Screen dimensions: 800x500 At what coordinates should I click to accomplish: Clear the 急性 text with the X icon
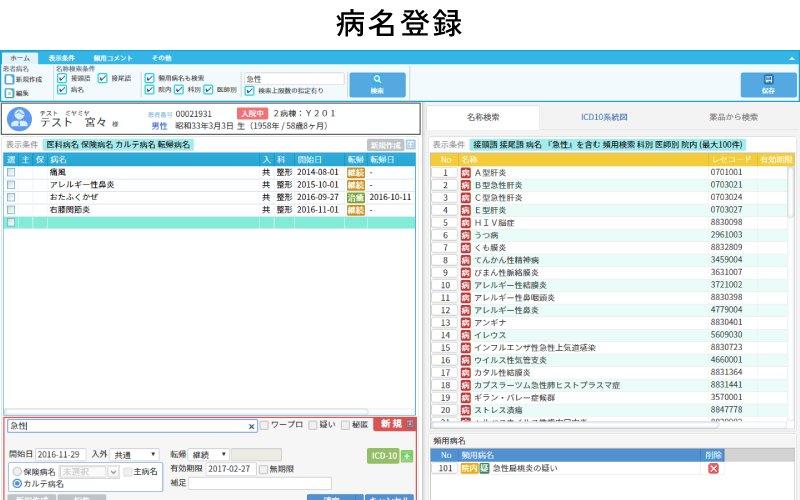click(252, 426)
